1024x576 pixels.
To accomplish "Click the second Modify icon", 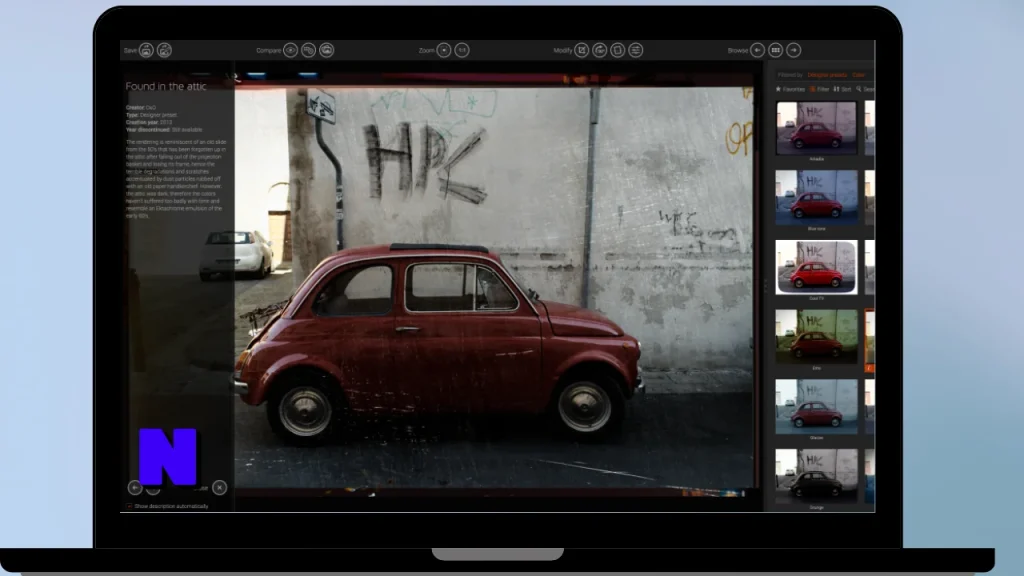I will 600,50.
